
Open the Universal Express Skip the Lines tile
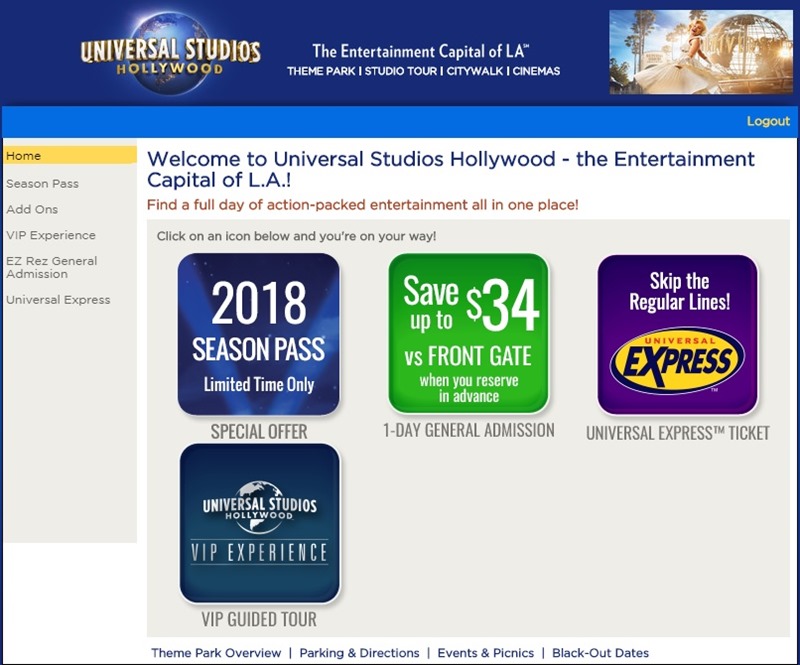(x=678, y=335)
